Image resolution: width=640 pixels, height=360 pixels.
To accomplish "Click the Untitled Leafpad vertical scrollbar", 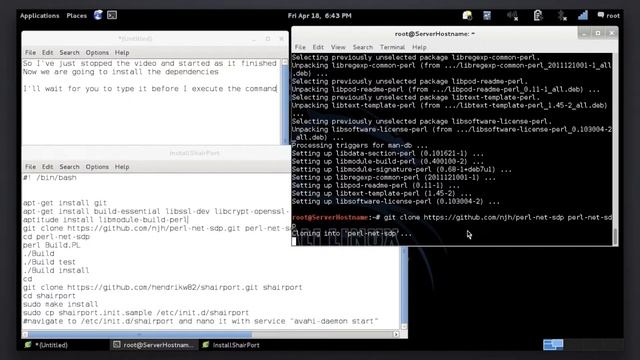I will (285, 102).
